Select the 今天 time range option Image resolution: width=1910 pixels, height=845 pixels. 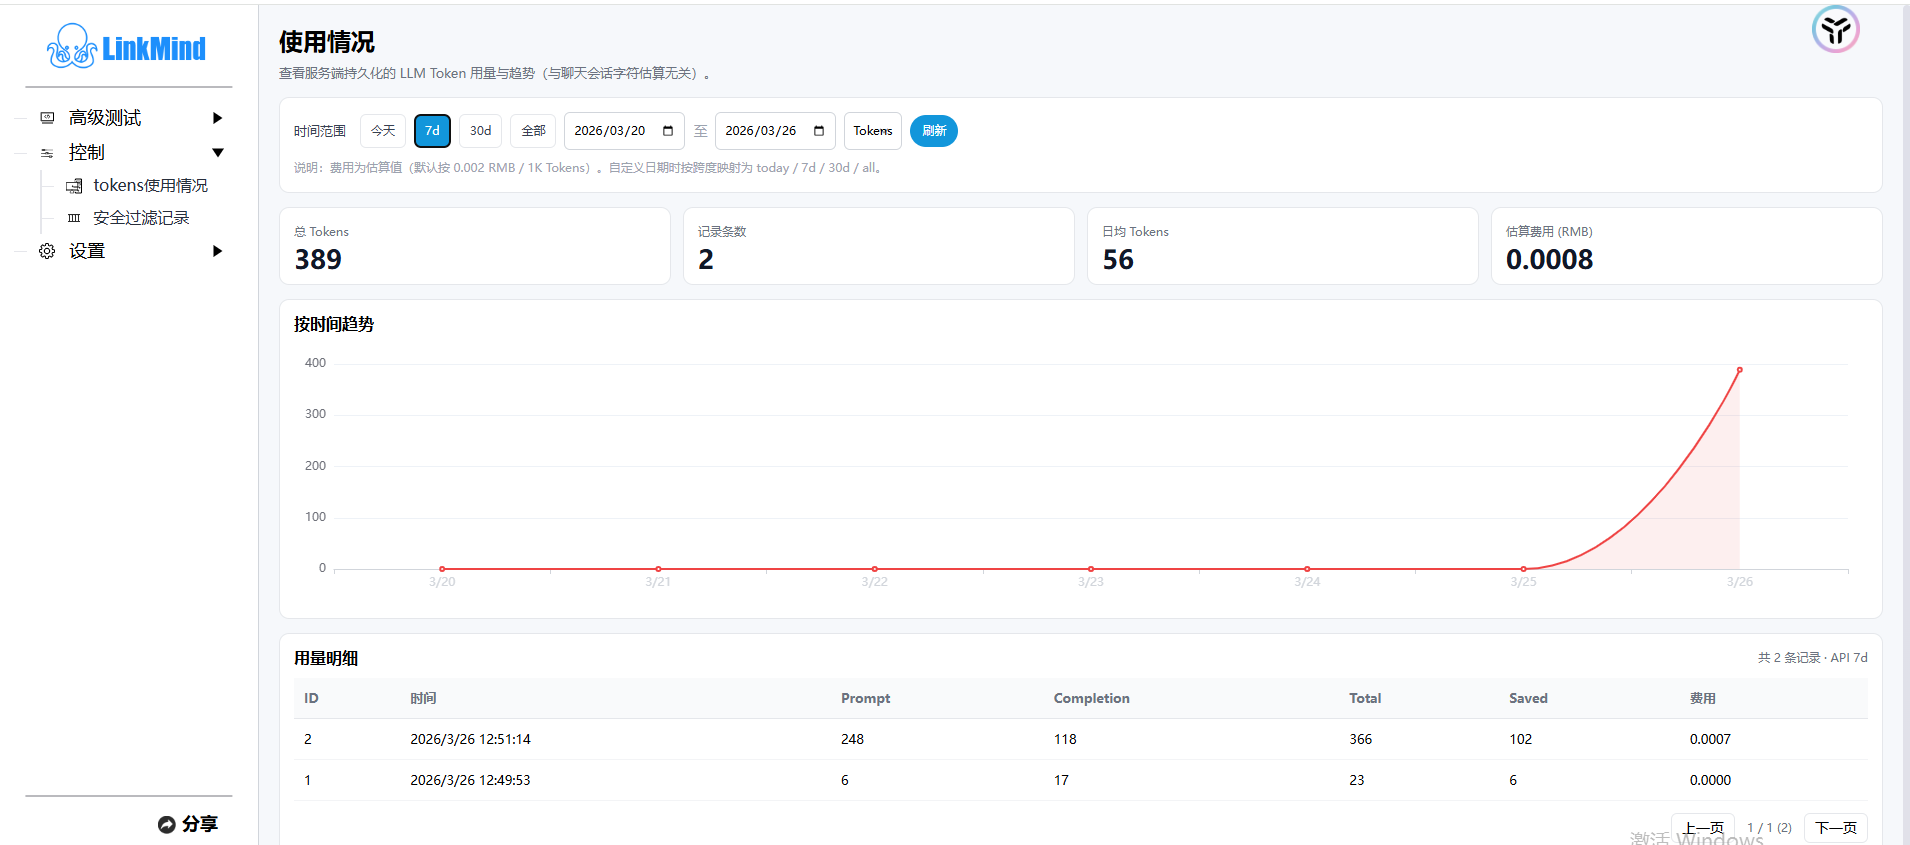[383, 131]
